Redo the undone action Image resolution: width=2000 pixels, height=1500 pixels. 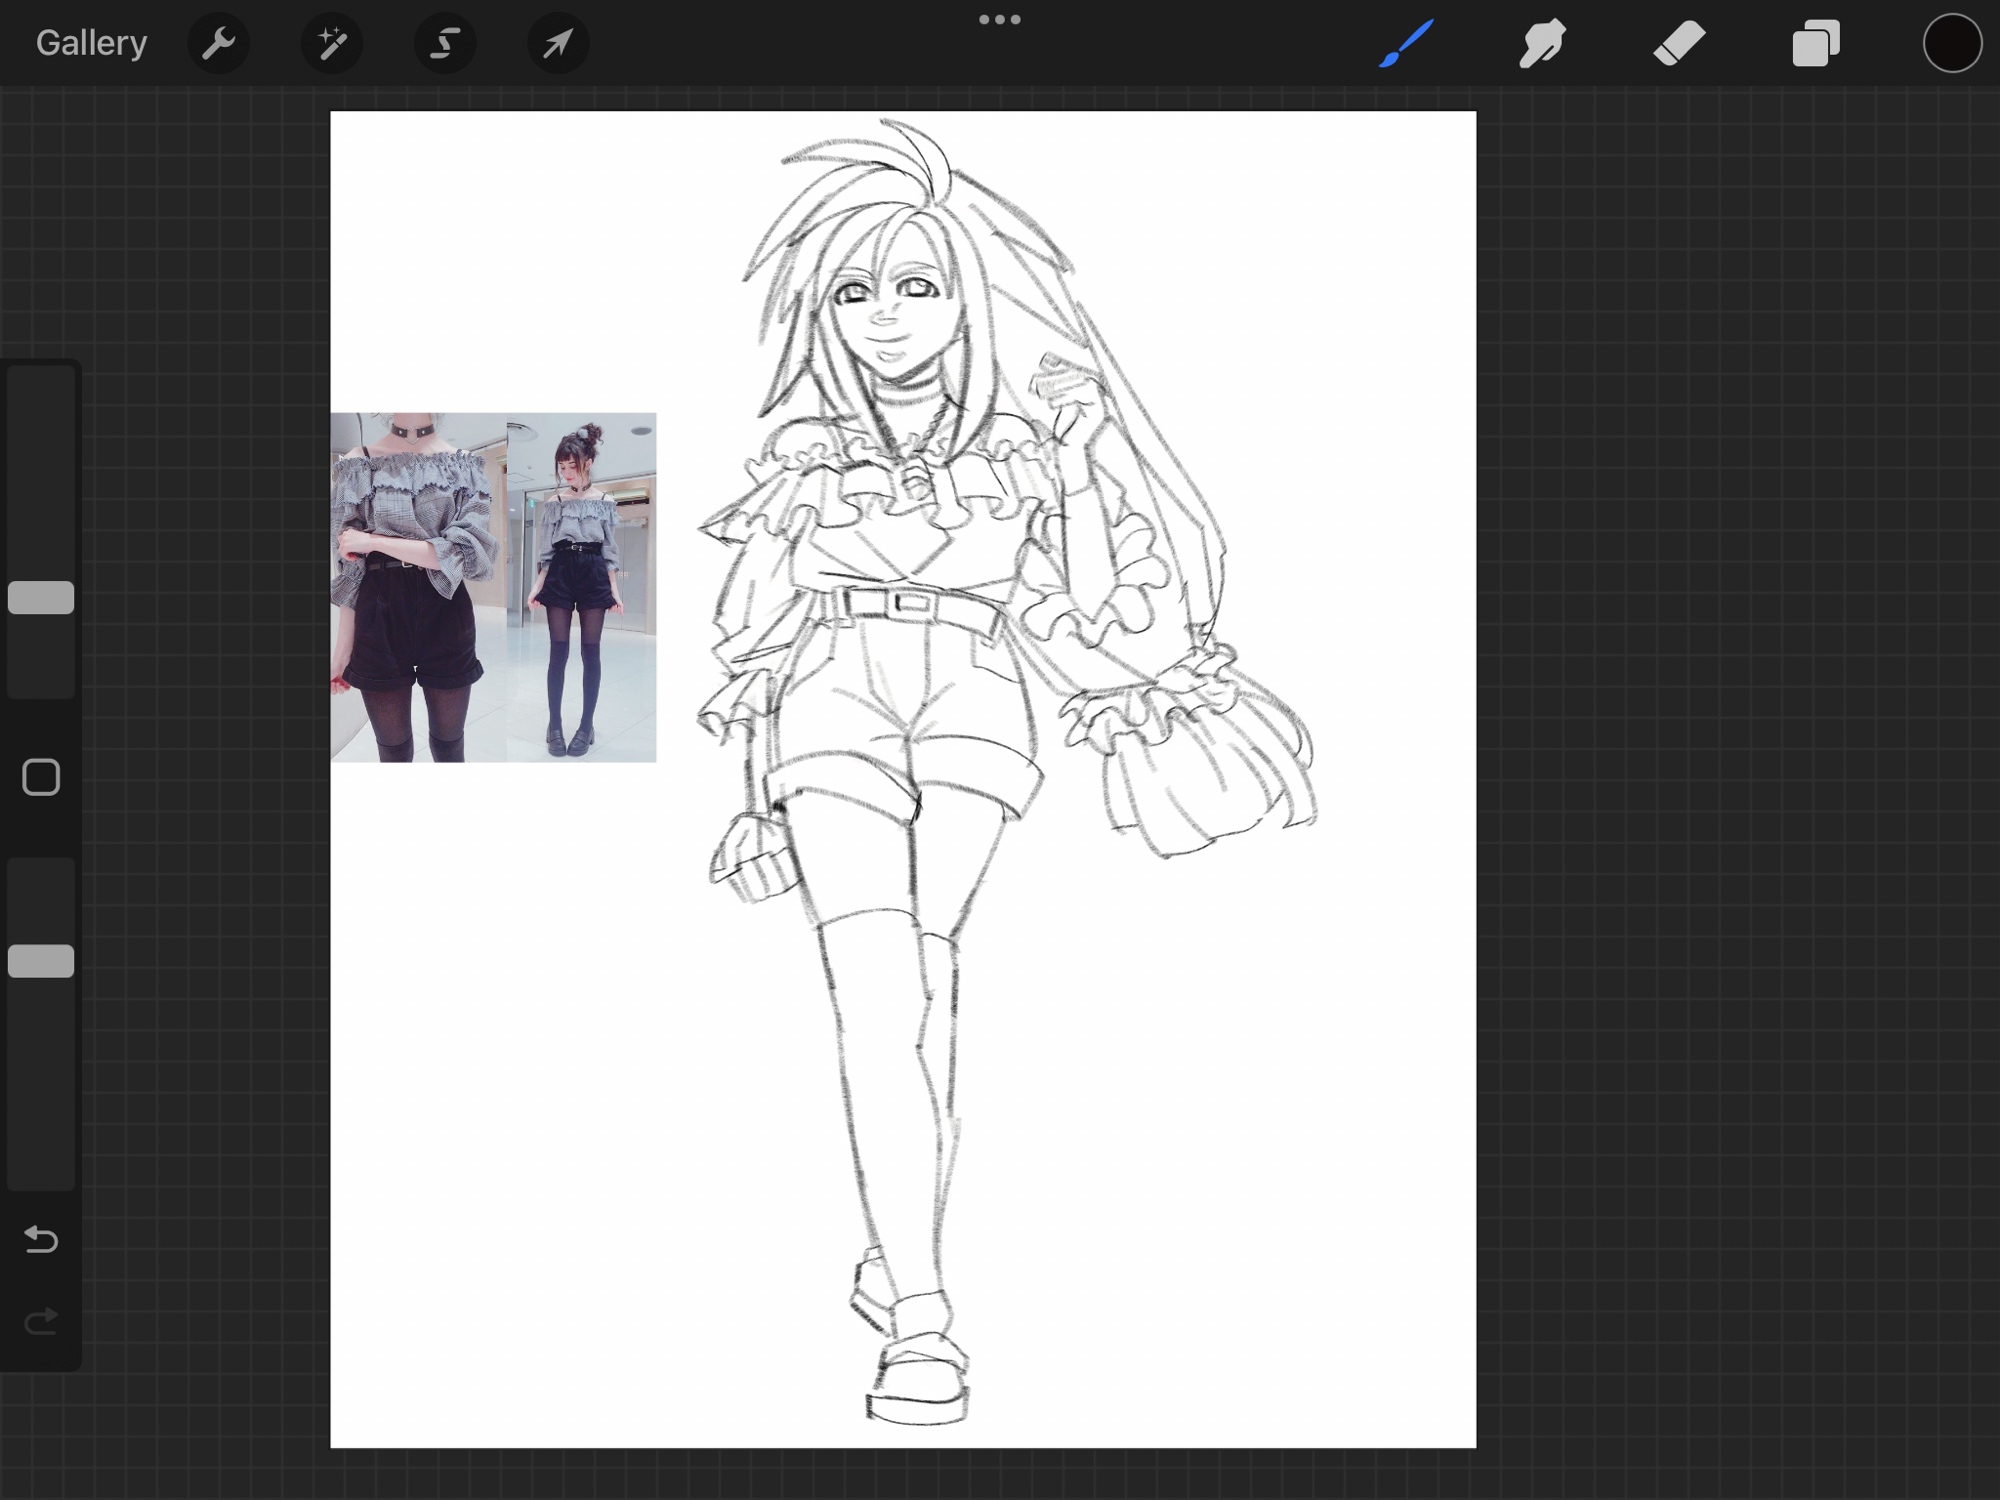point(41,1322)
